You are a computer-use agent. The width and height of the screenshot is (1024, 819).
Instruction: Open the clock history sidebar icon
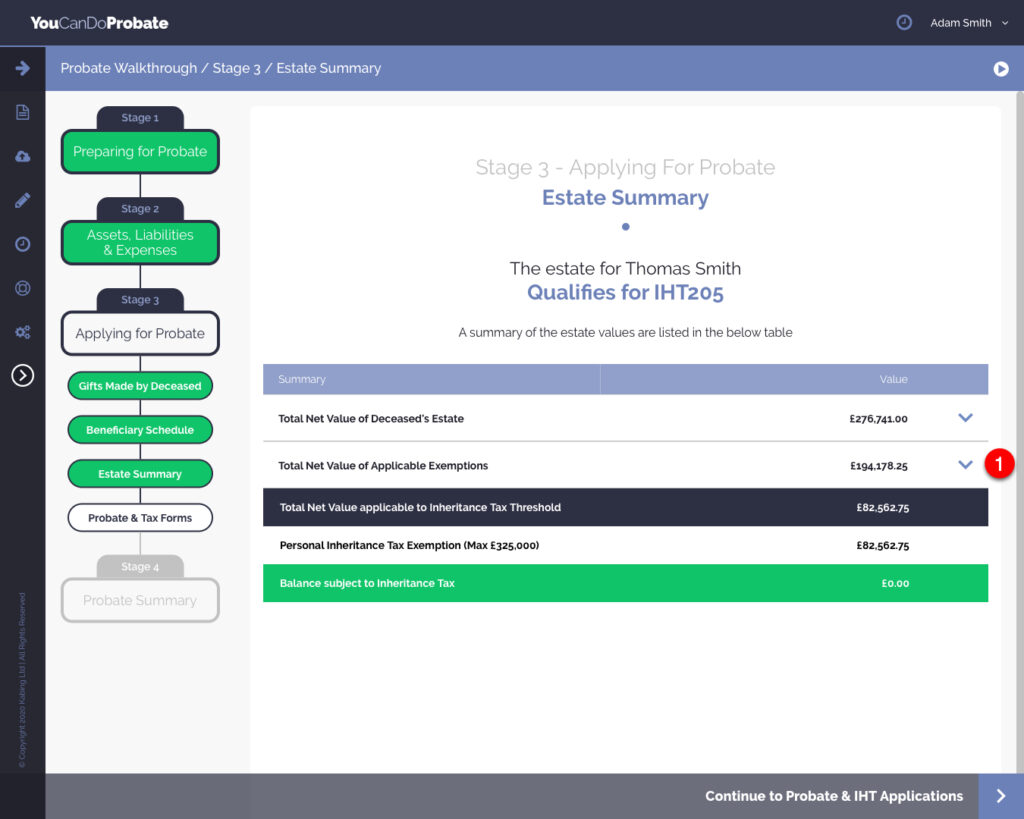point(22,244)
